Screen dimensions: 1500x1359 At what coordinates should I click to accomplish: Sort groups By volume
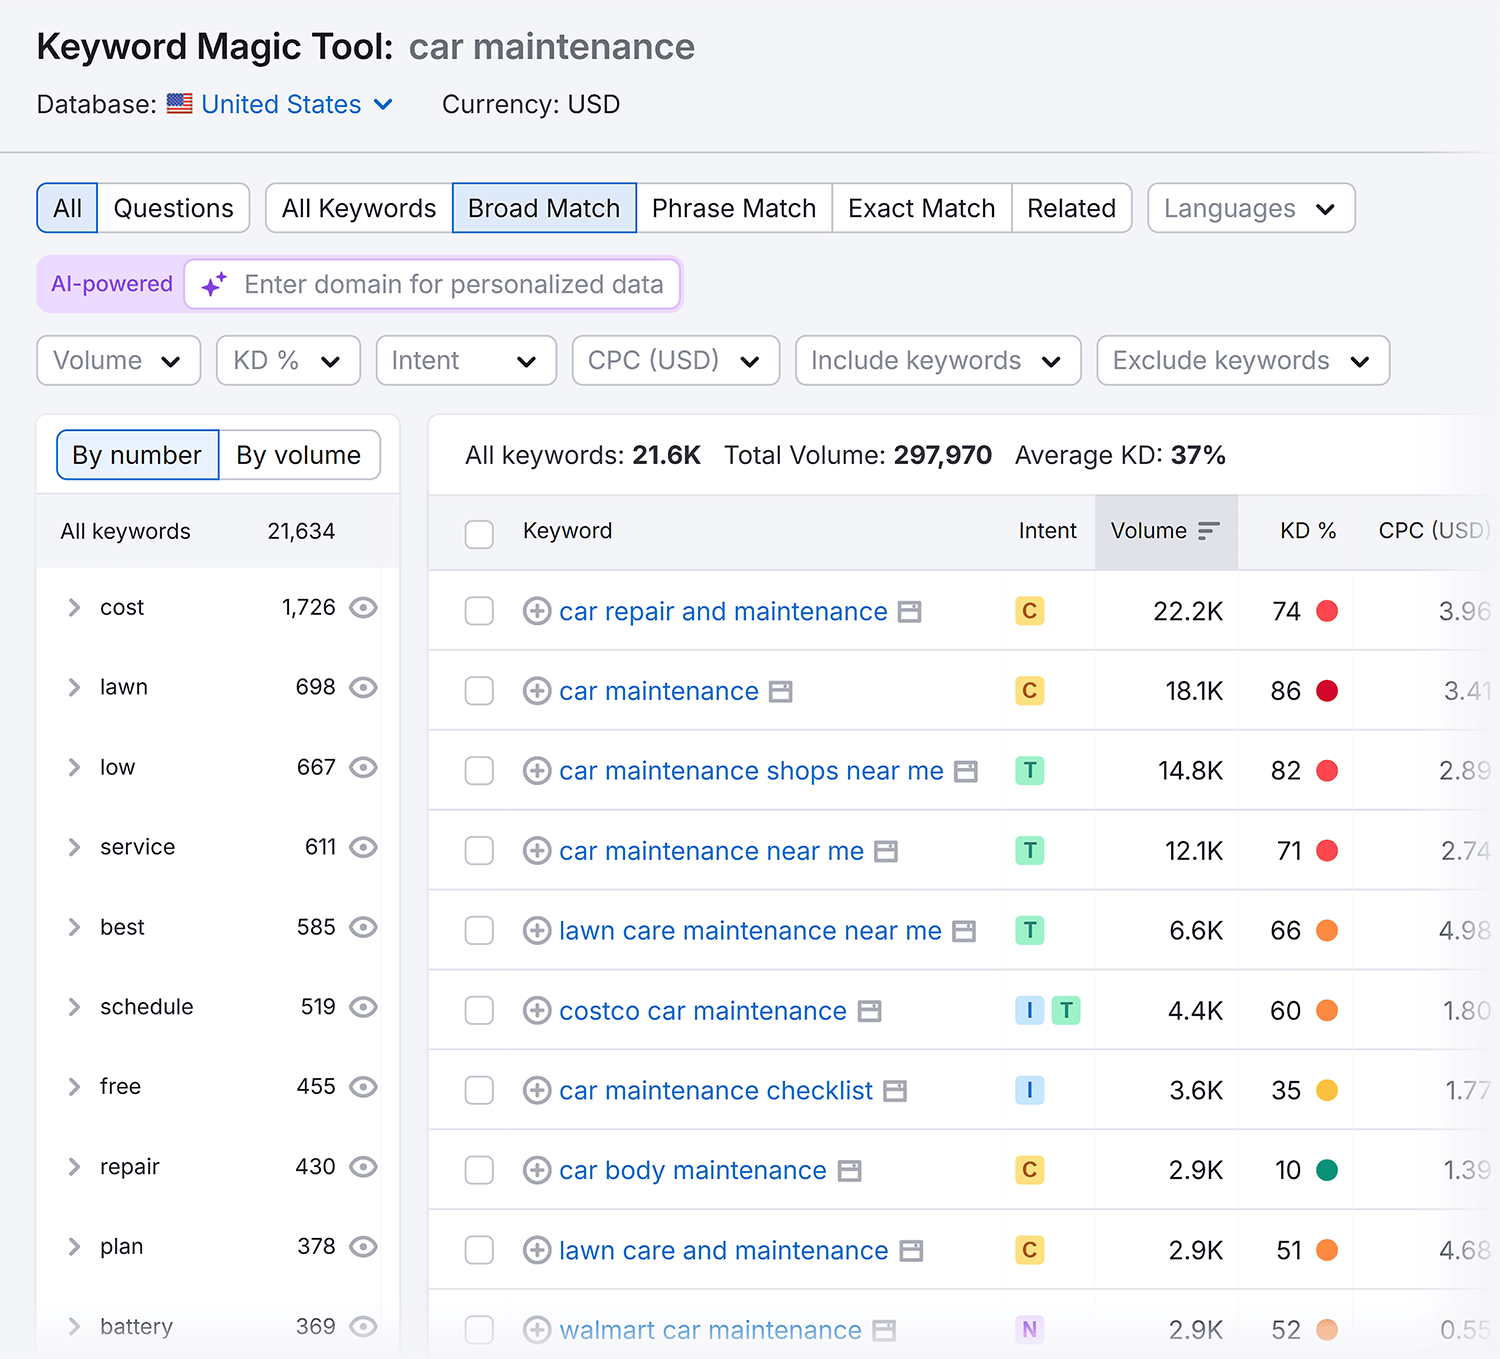(x=299, y=455)
